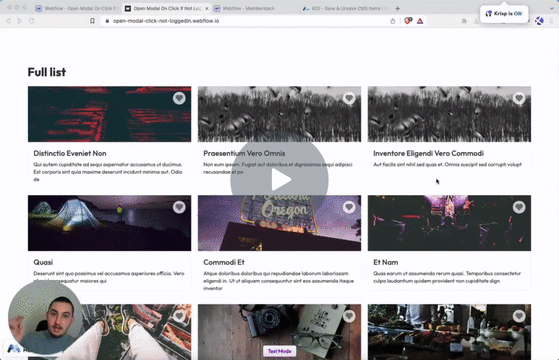Open the Distinctio Eveniet Non title
The height and width of the screenshot is (360, 559).
coord(70,154)
